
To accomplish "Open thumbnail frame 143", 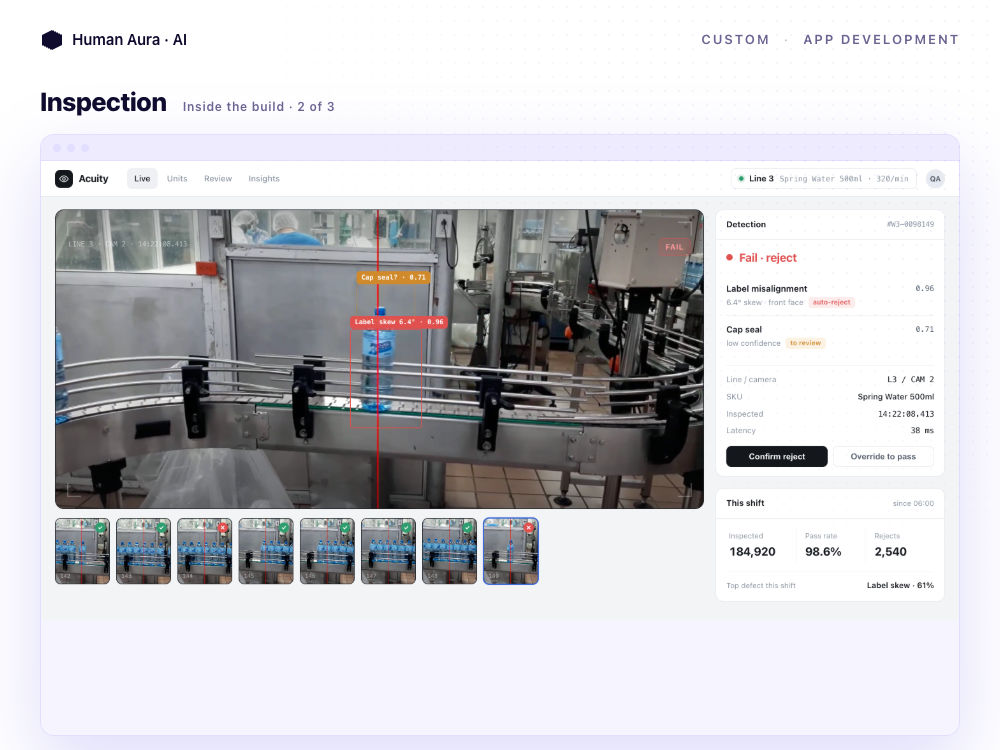I will pyautogui.click(x=143, y=551).
